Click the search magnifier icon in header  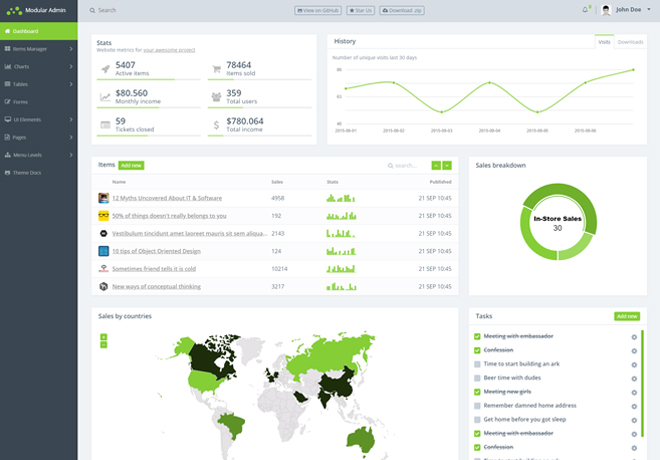(92, 10)
